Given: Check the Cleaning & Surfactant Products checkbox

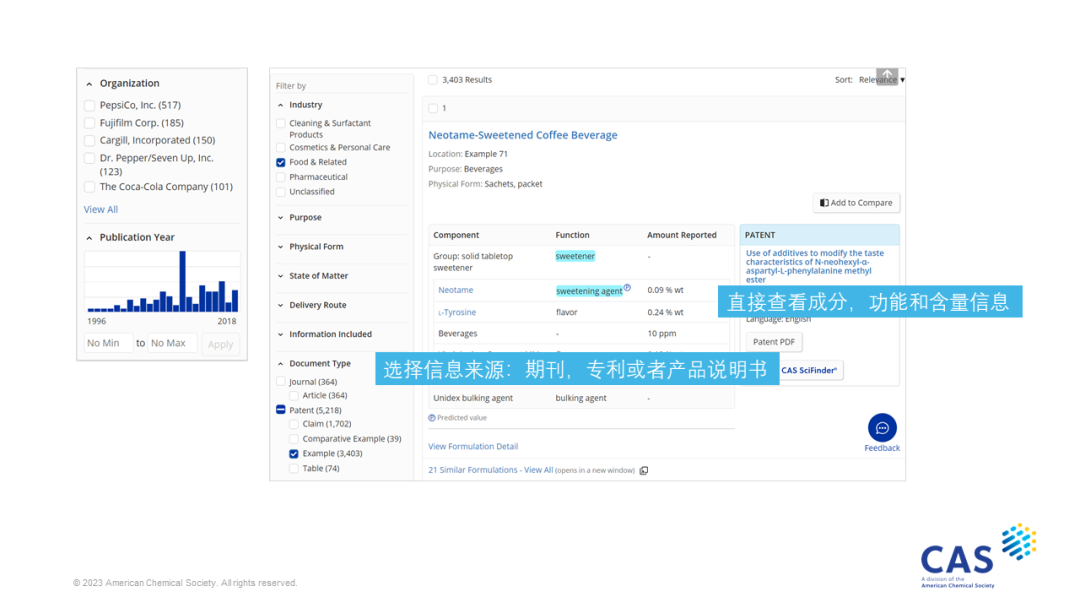Looking at the screenshot, I should point(280,123).
